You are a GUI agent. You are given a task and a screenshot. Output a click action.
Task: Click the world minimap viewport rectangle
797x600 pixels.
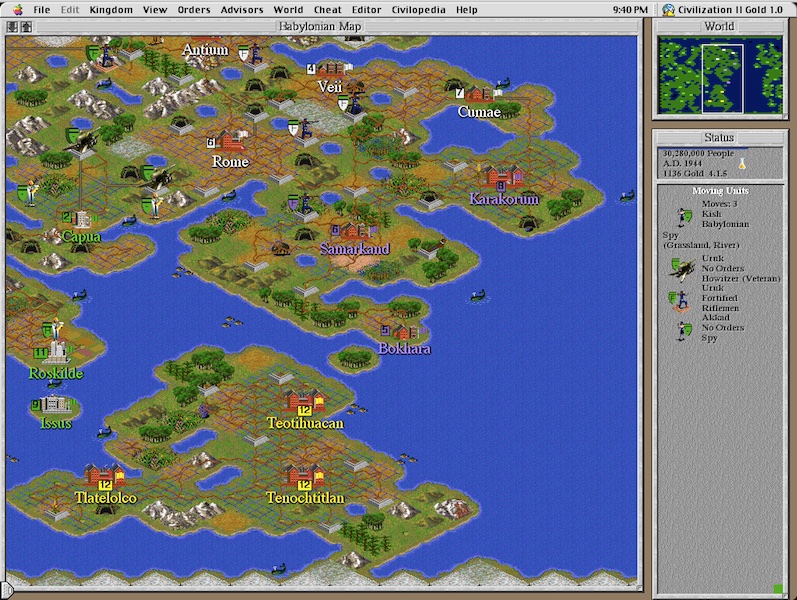pyautogui.click(x=722, y=78)
